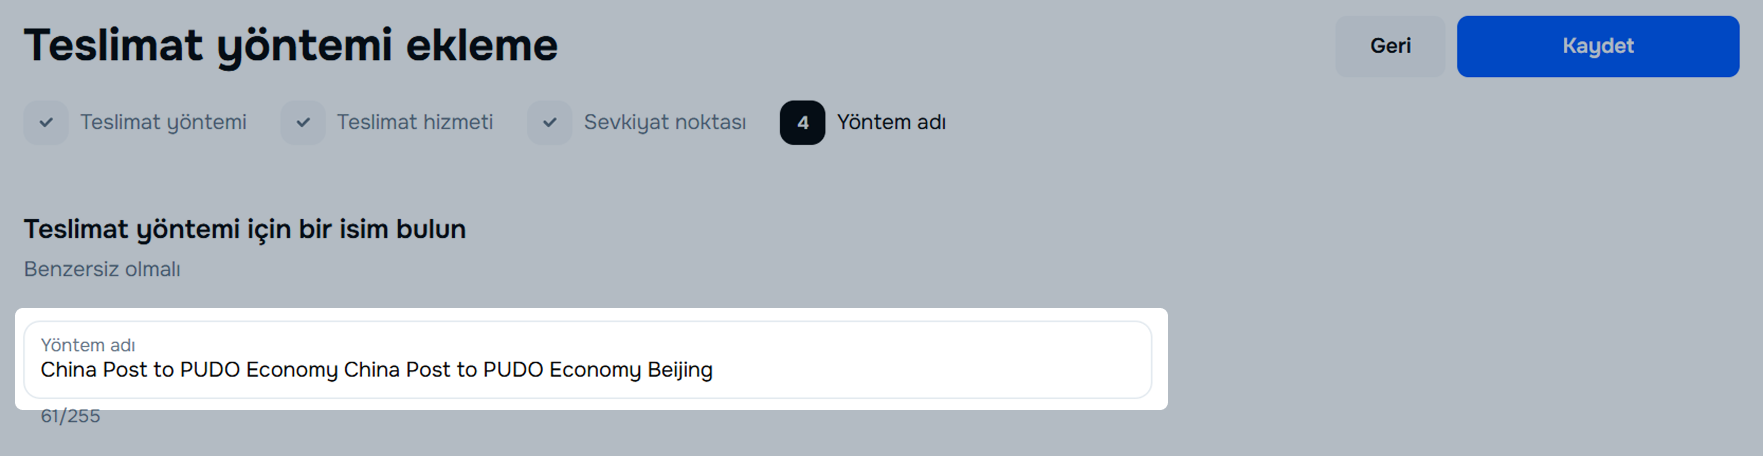Go back with the Geri button
The image size is (1763, 456).
coord(1389,46)
